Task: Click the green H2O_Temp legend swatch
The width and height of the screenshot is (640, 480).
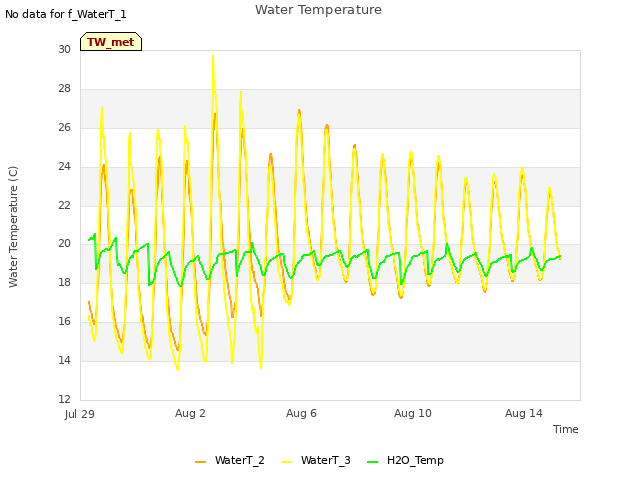Action: (x=372, y=462)
